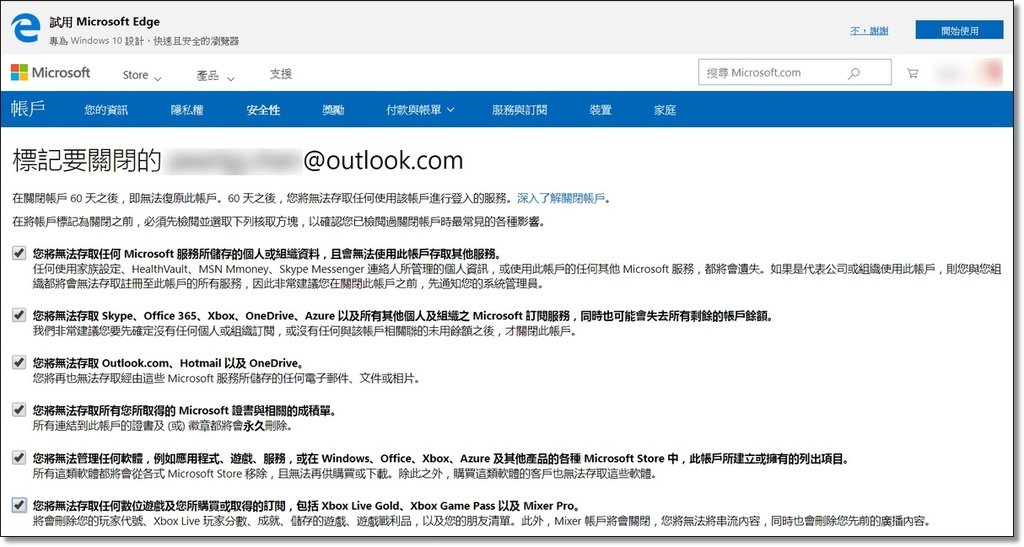Go to the 帳戶 home tab
This screenshot has height=547, width=1024.
(x=28, y=108)
